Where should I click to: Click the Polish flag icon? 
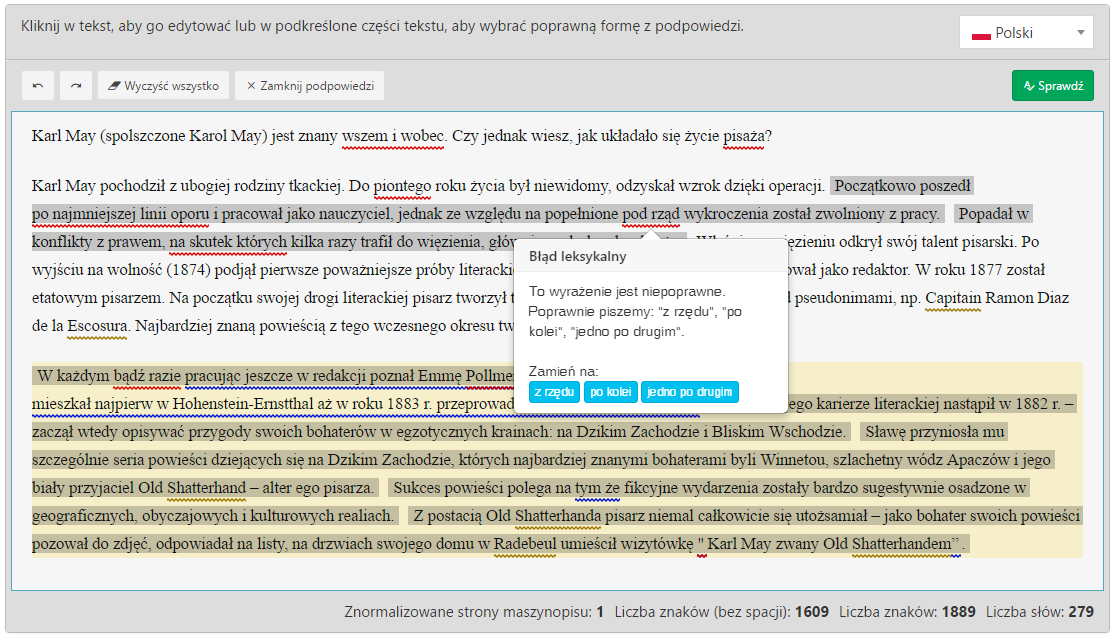[x=981, y=34]
